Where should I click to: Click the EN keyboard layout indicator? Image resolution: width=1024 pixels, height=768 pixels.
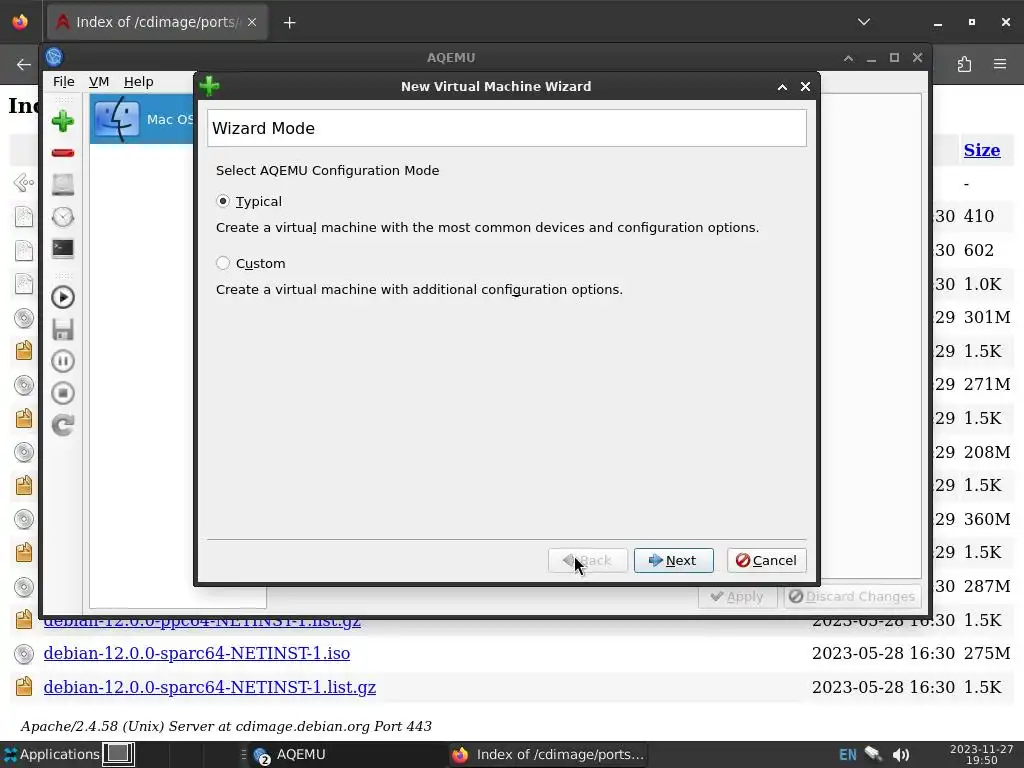[848, 755]
